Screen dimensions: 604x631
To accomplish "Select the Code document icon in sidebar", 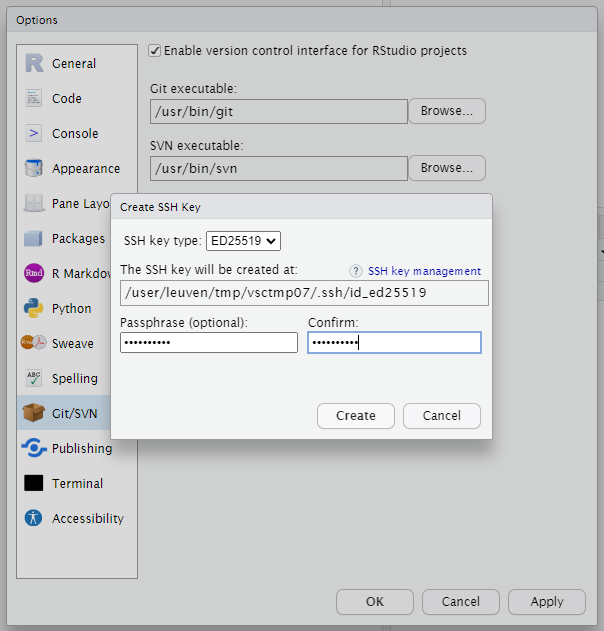I will (34, 98).
